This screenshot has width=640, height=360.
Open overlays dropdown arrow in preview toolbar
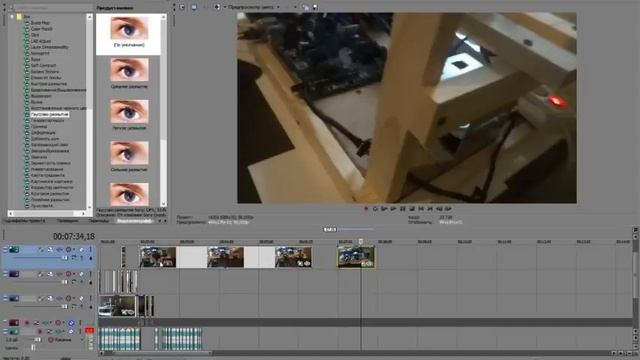click(x=295, y=7)
